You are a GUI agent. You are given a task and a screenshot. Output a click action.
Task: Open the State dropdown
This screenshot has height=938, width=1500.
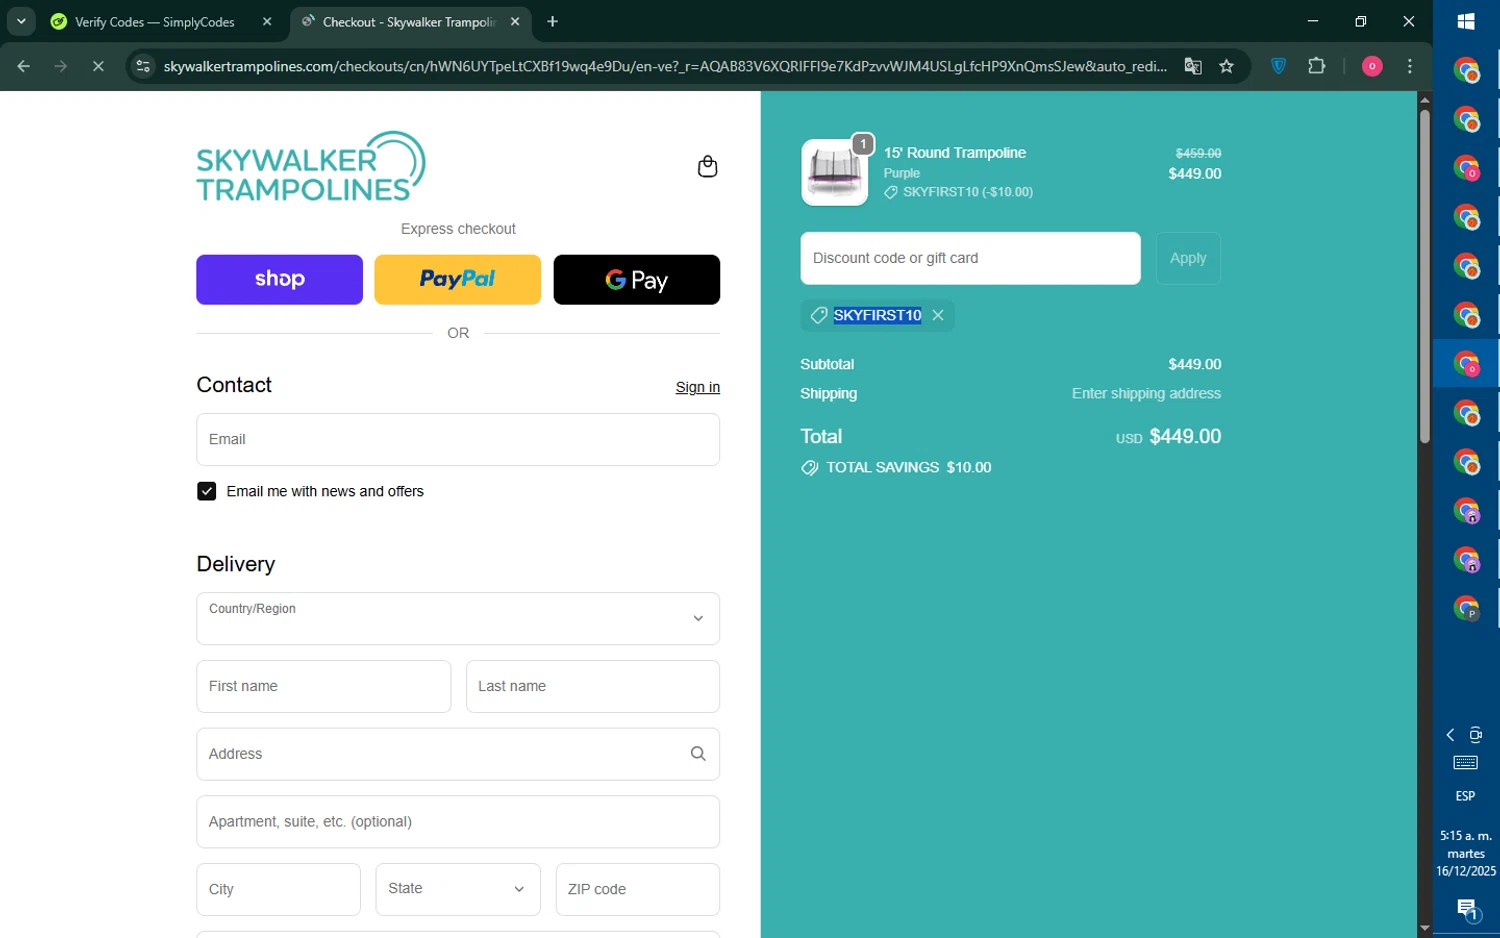pos(458,889)
